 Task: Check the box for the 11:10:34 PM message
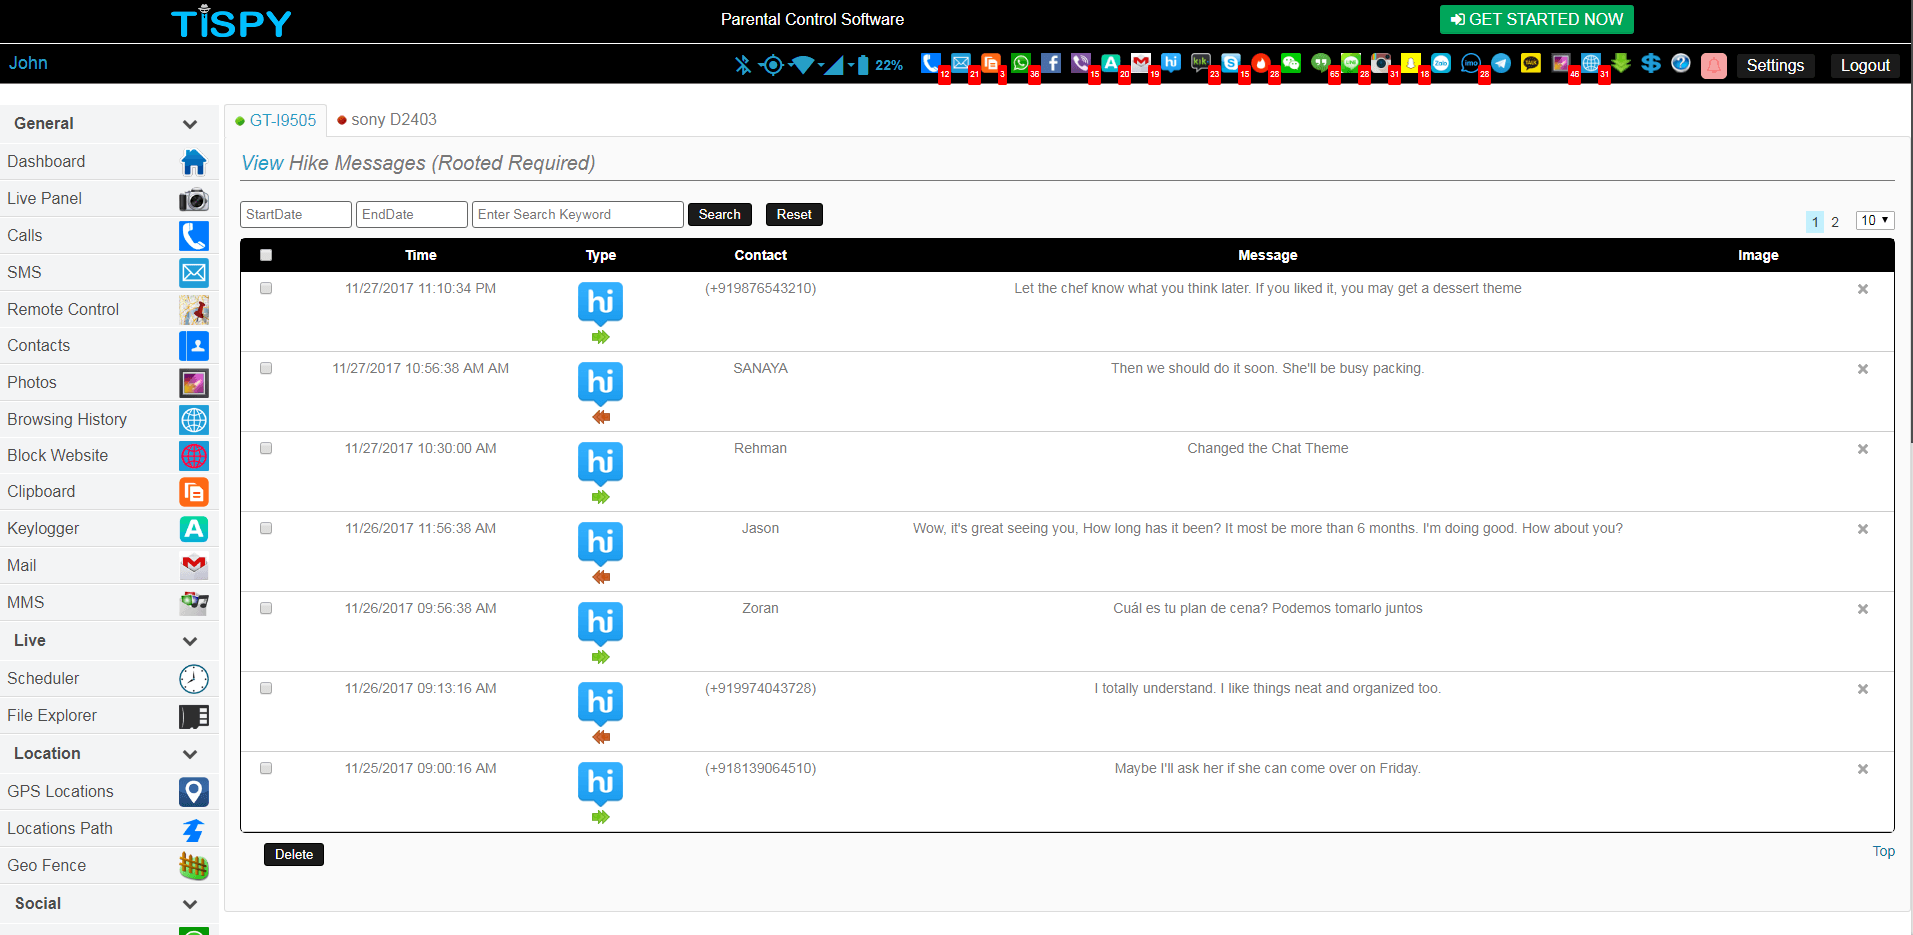point(266,288)
